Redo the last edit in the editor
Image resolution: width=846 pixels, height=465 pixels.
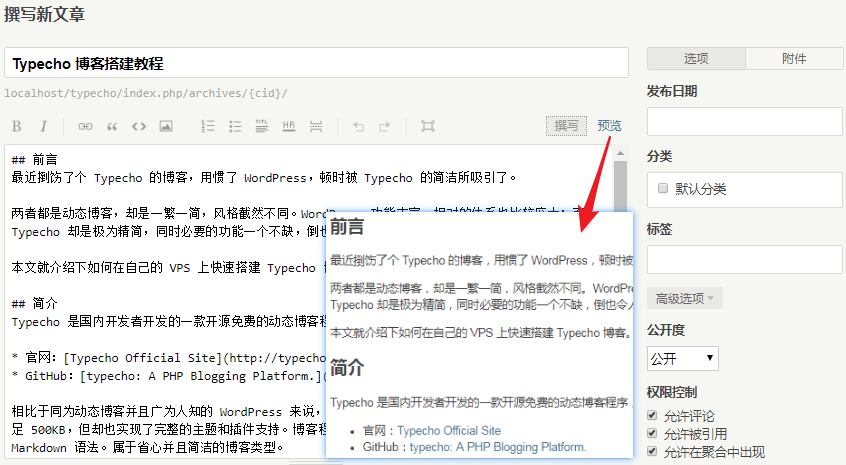point(385,126)
